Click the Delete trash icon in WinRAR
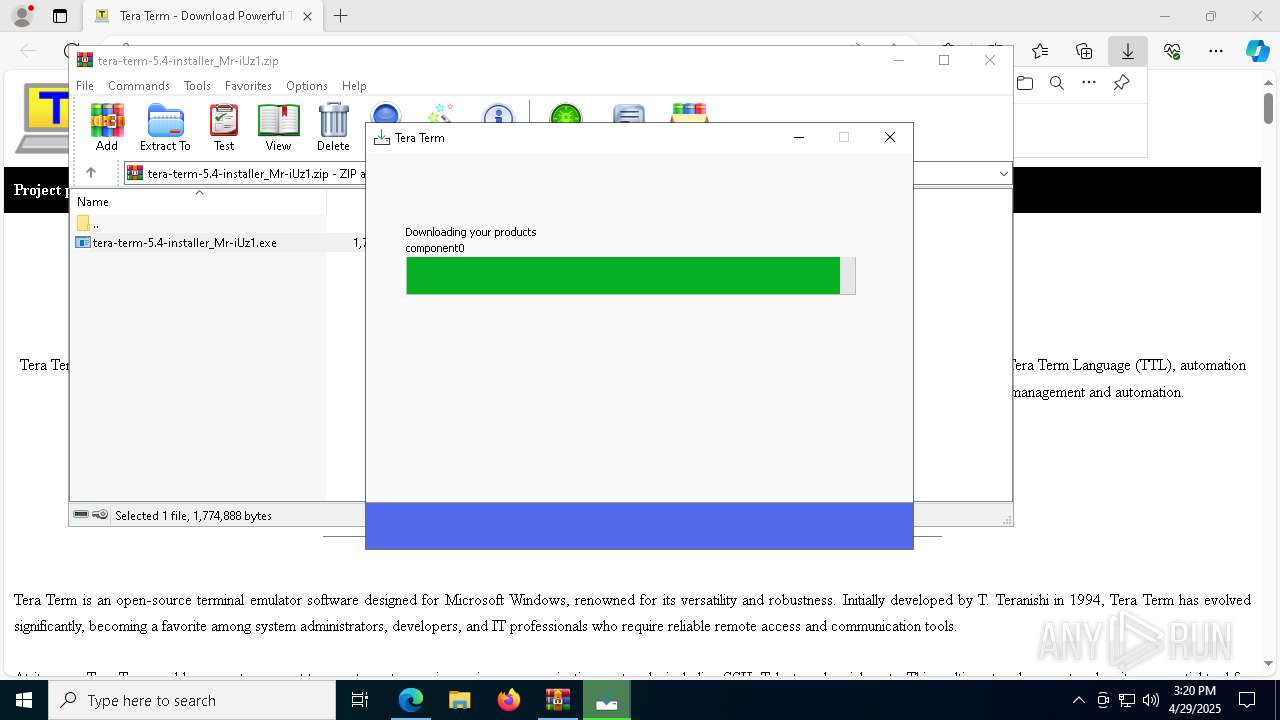This screenshot has height=720, width=1280. tap(333, 127)
